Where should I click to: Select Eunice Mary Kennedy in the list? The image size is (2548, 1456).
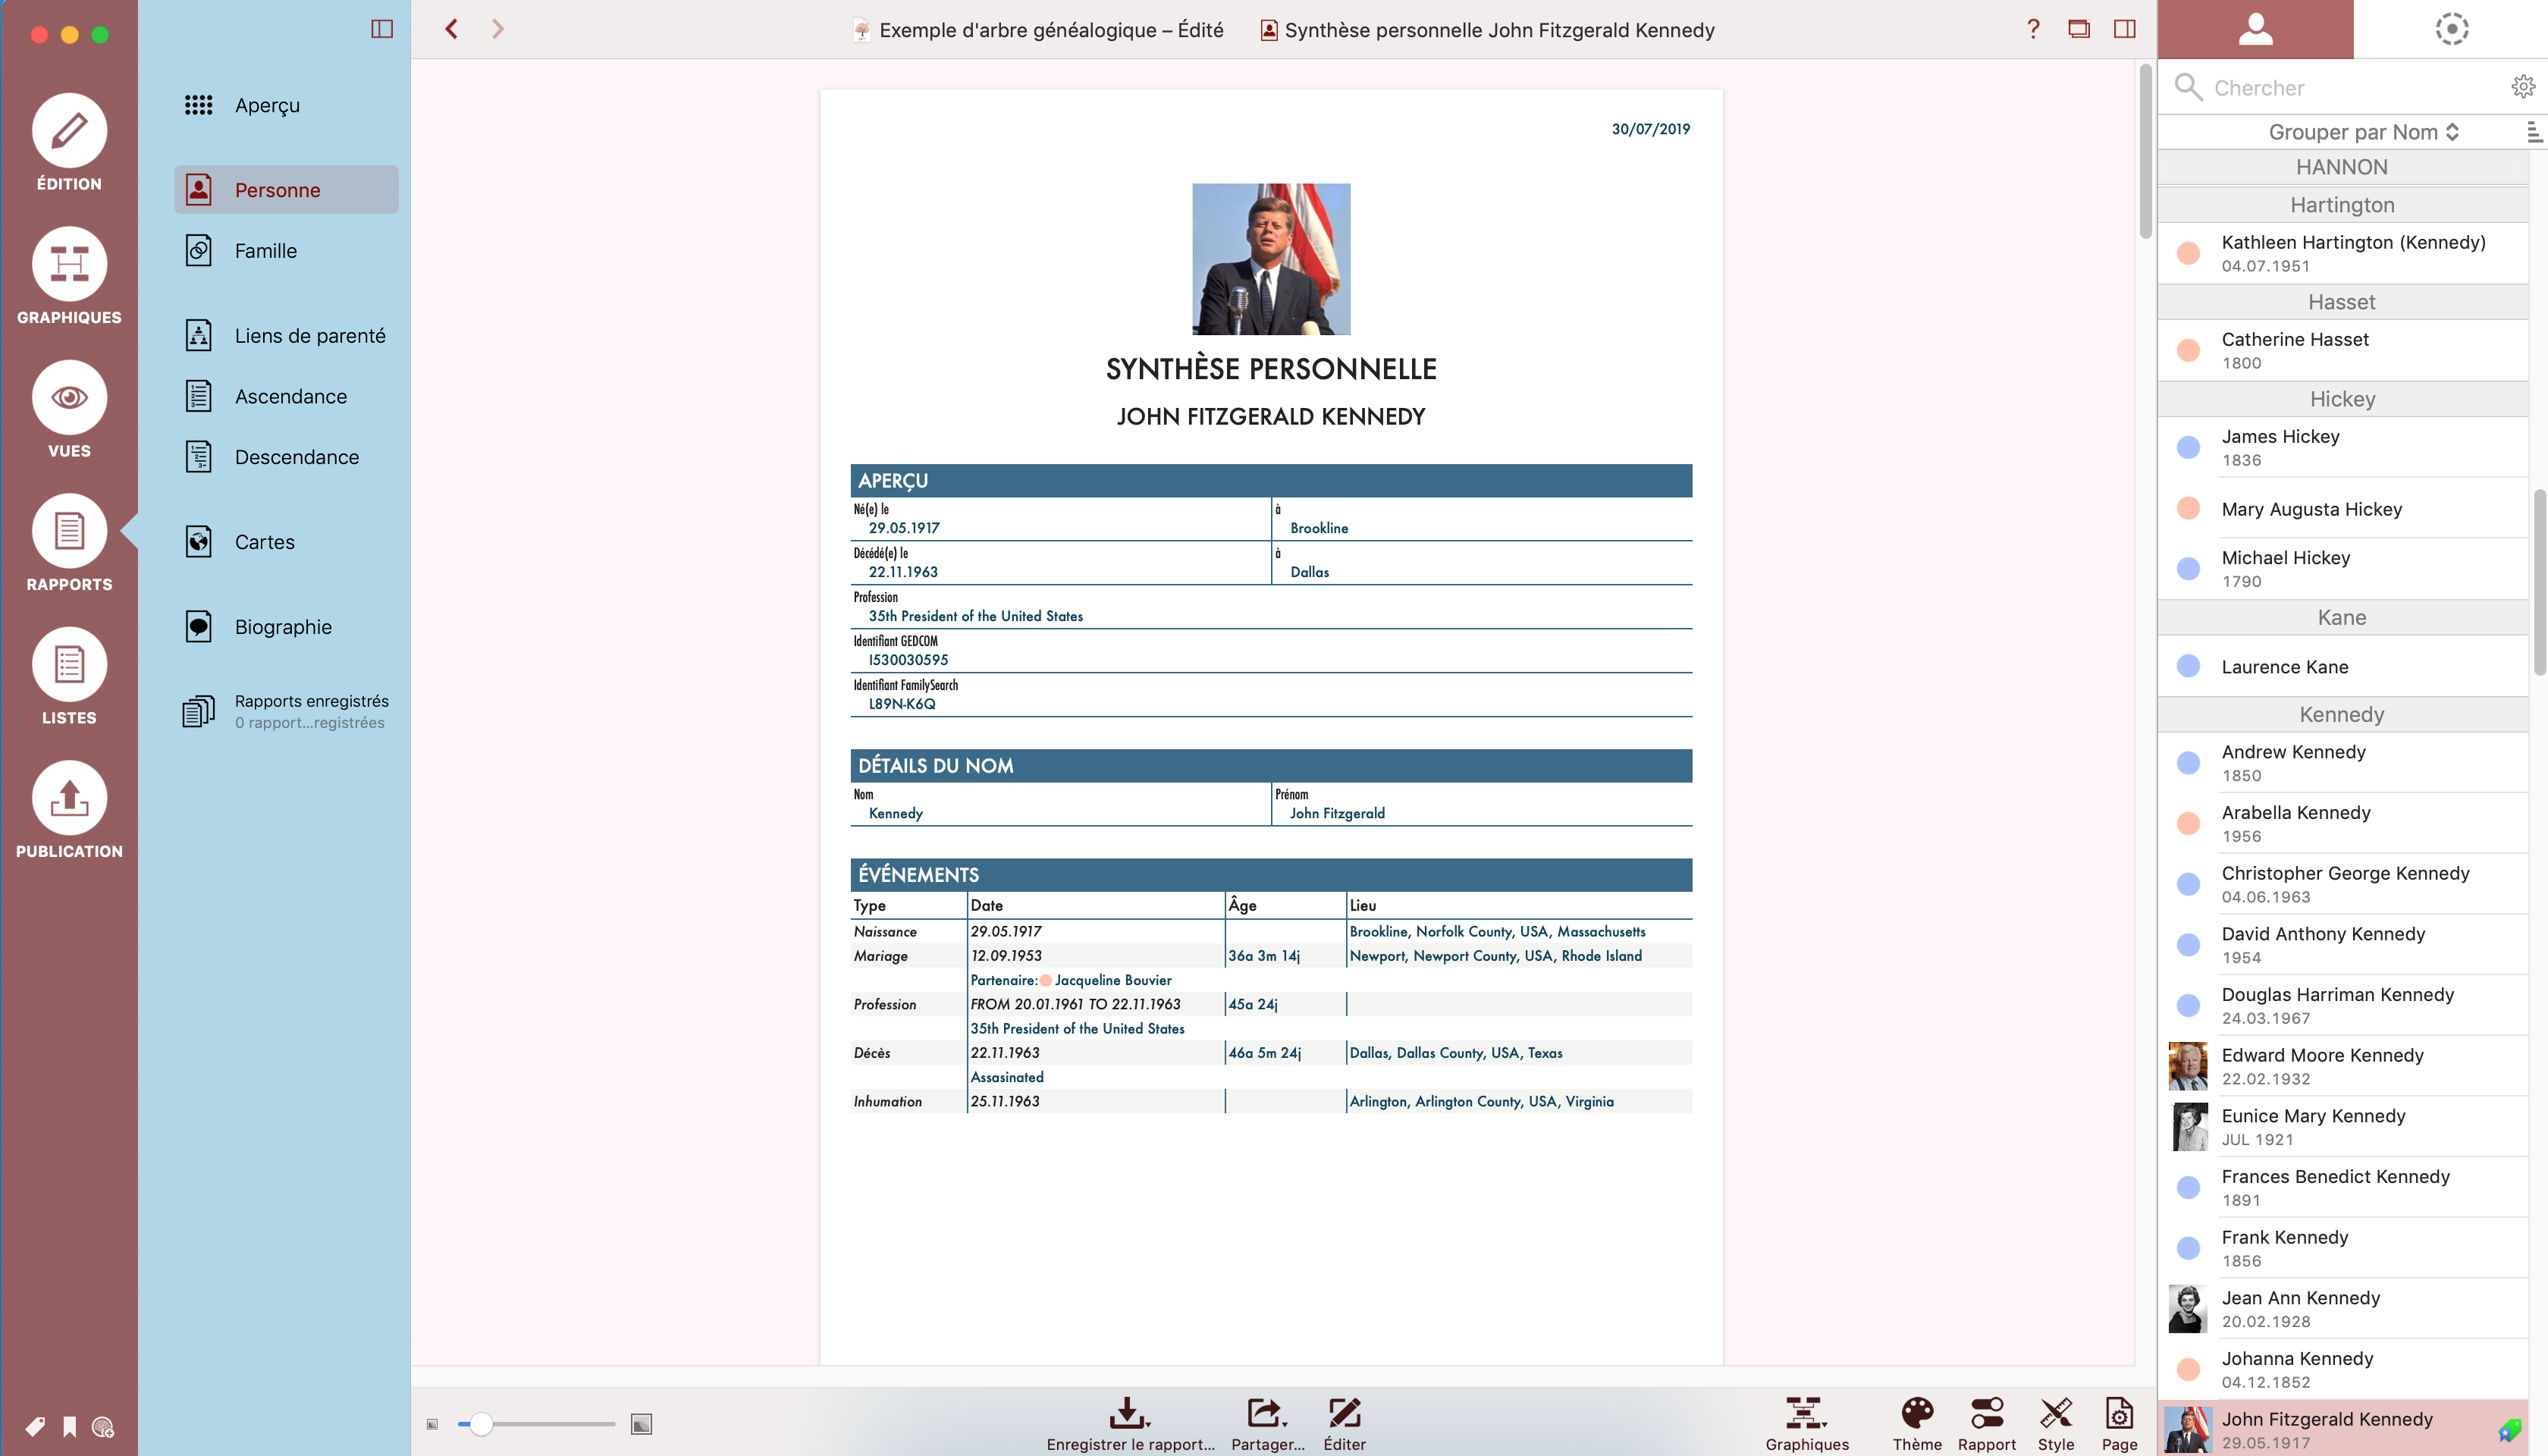coord(2342,1127)
